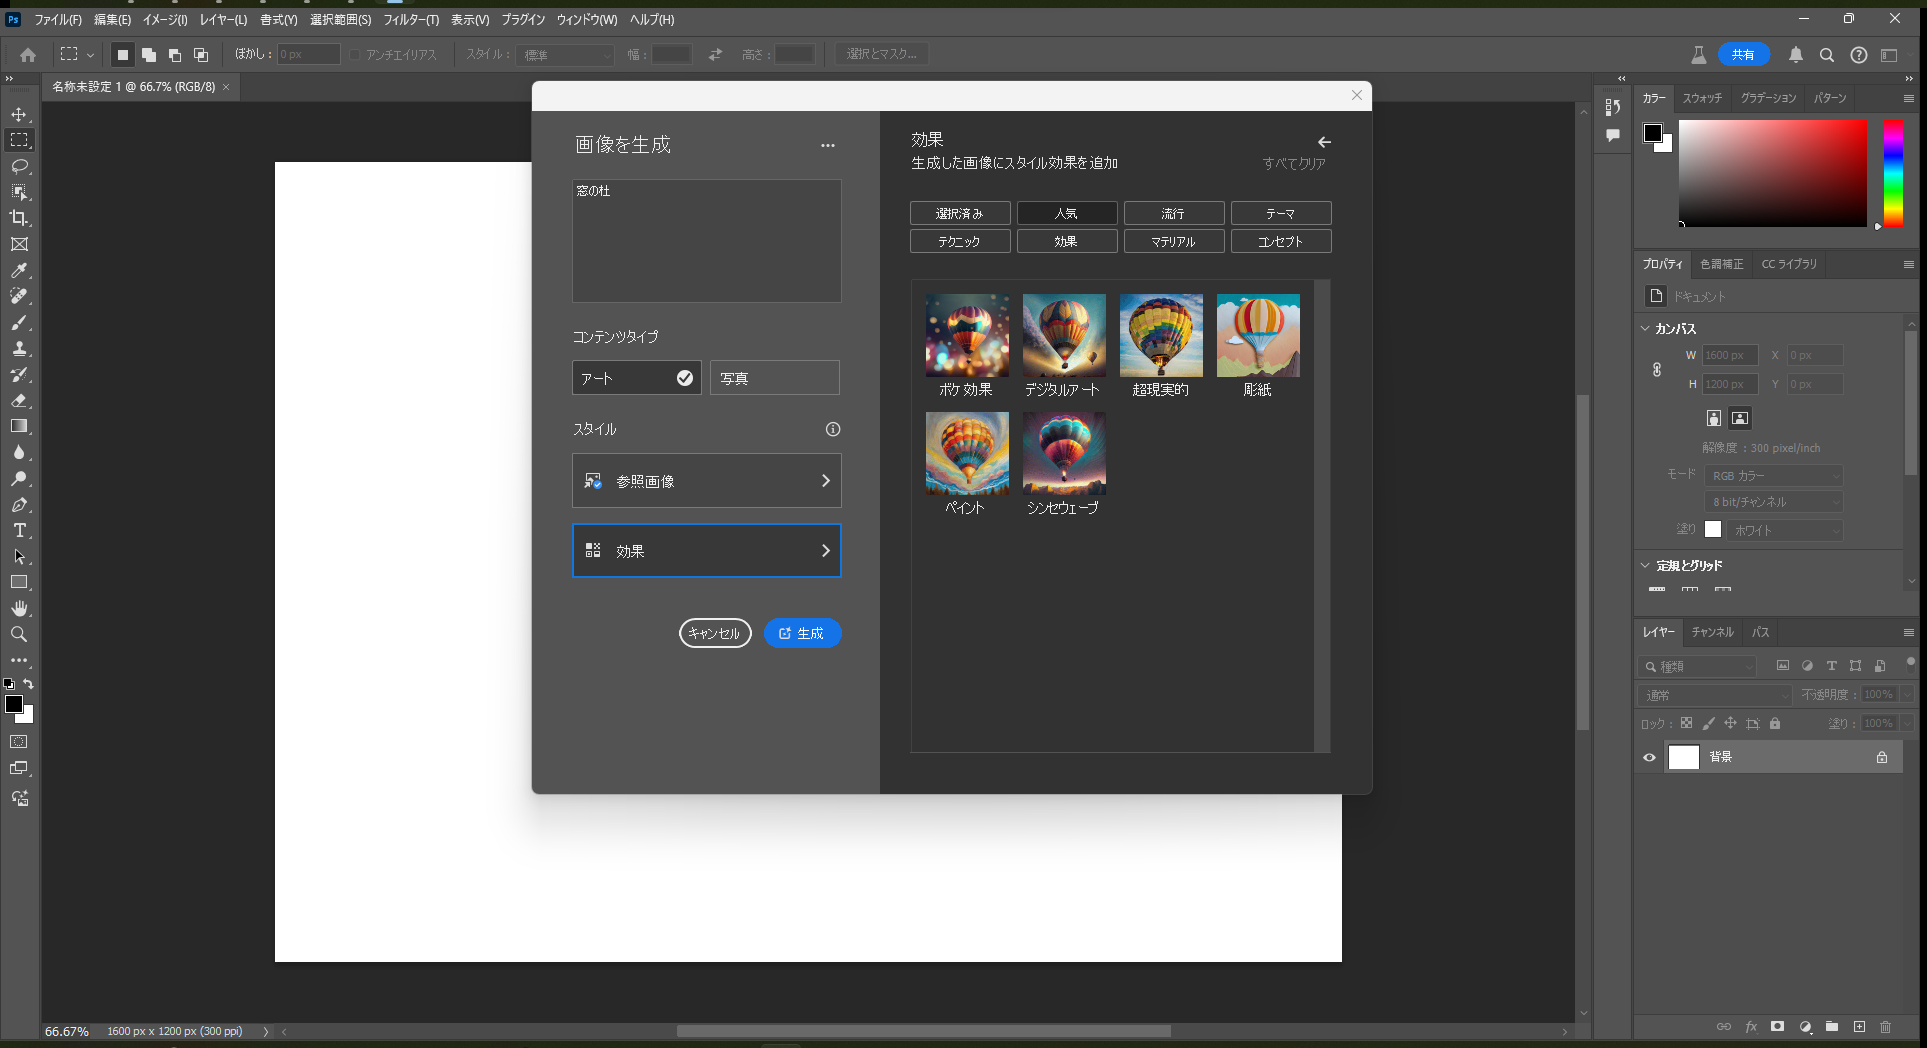Open the フィルター menu
The width and height of the screenshot is (1927, 1048).
coord(411,20)
